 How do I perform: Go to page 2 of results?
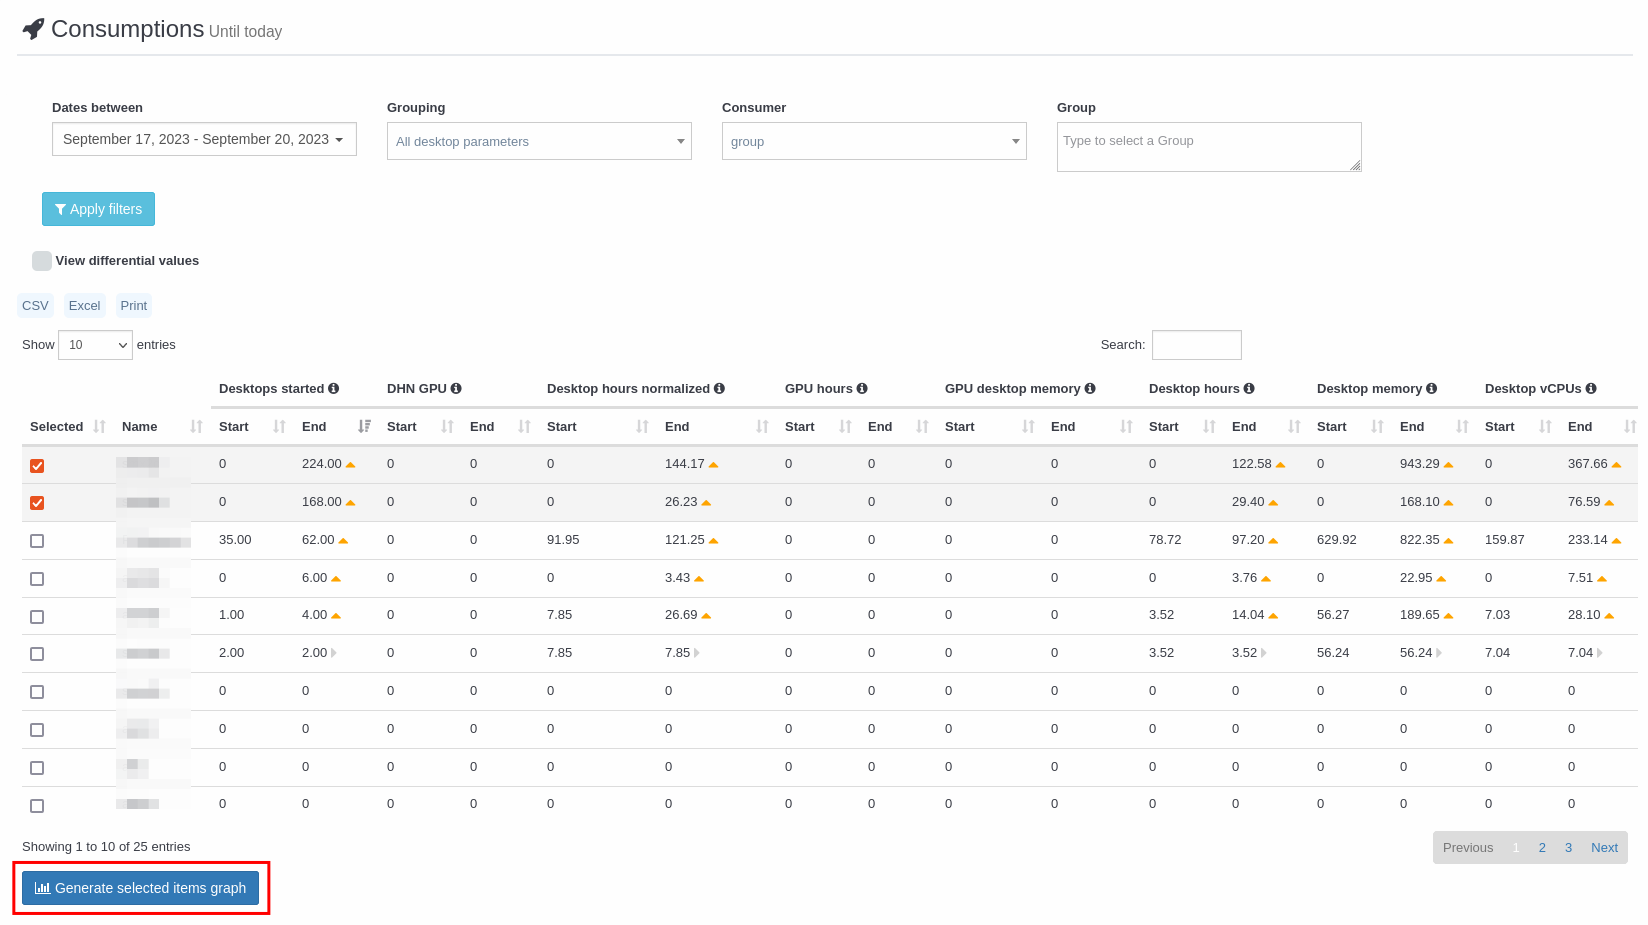click(x=1542, y=848)
